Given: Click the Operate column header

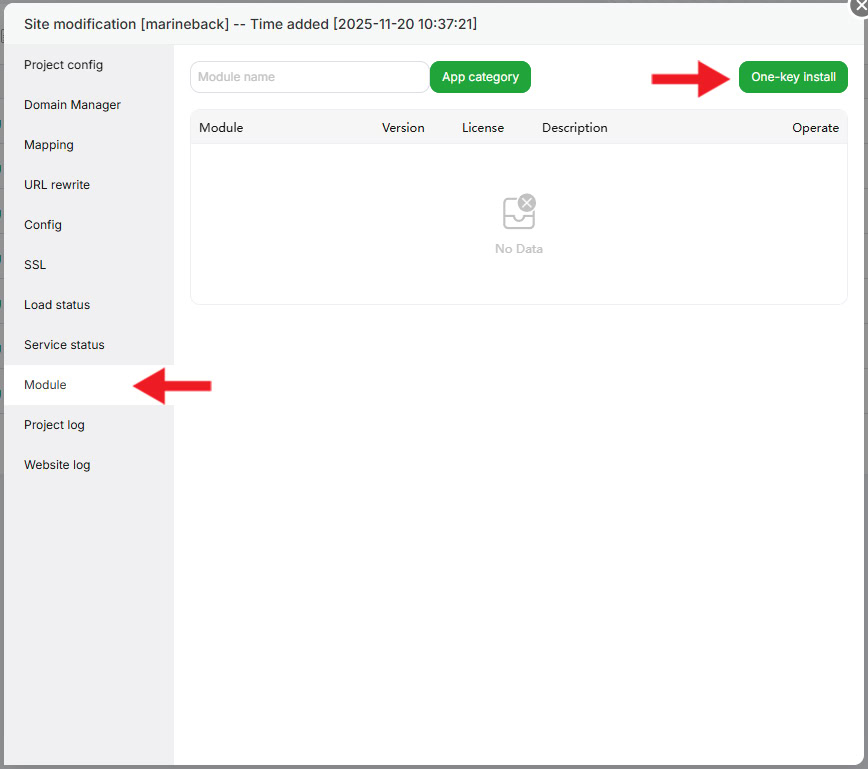Looking at the screenshot, I should (x=816, y=127).
